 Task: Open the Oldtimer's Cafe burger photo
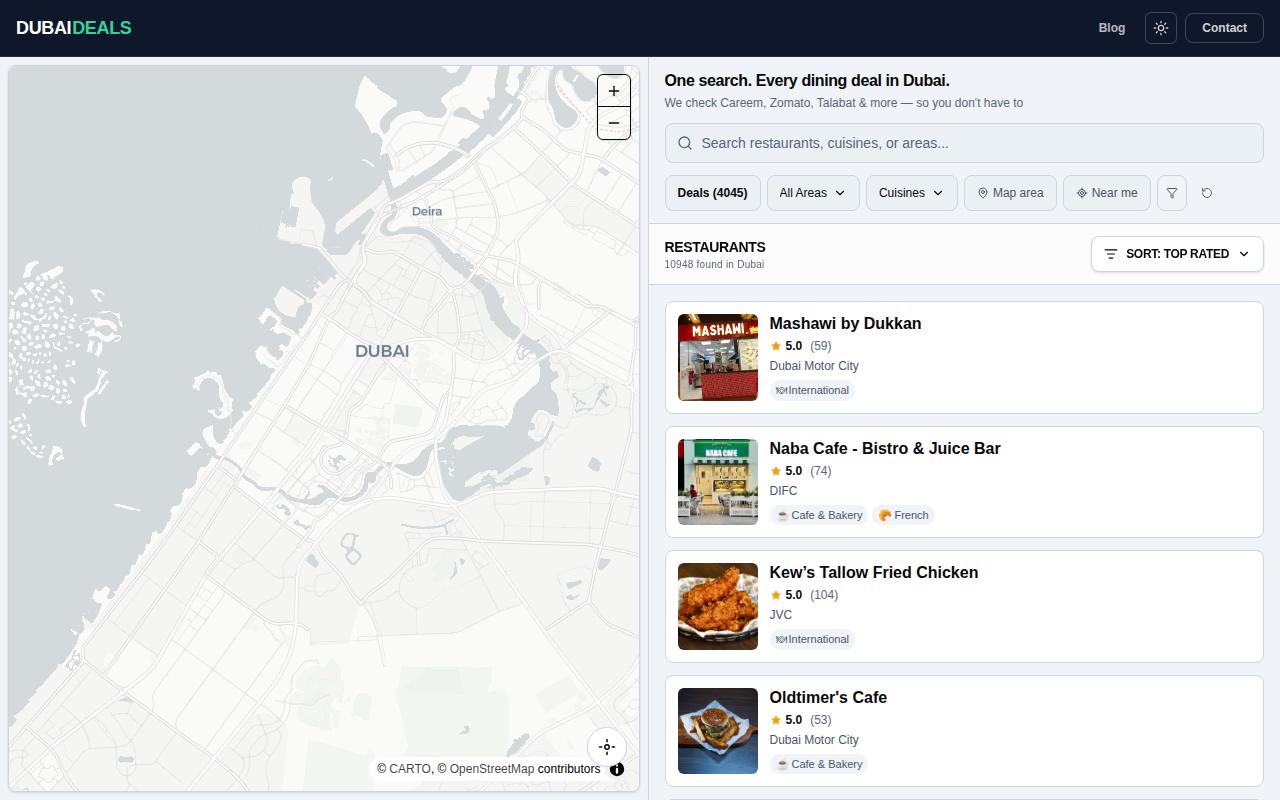pos(718,731)
